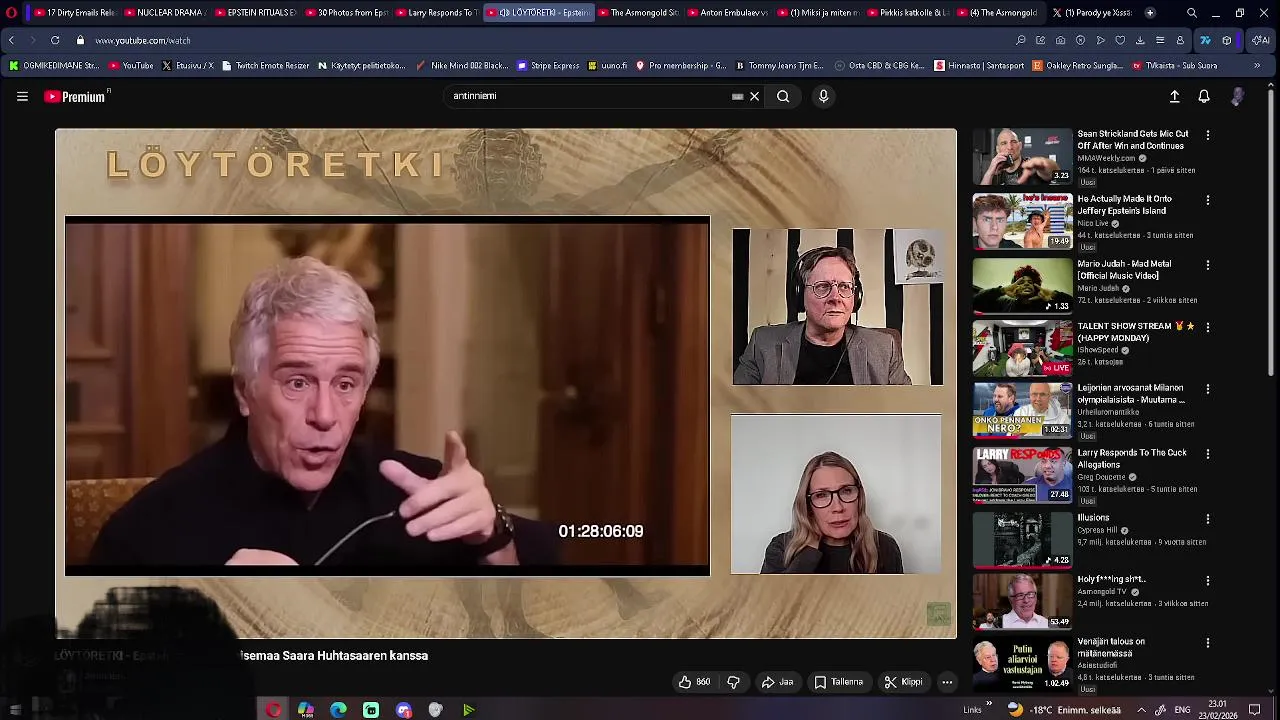The height and width of the screenshot is (720, 1280).
Task: Run the search with the magnifier button
Action: [783, 97]
